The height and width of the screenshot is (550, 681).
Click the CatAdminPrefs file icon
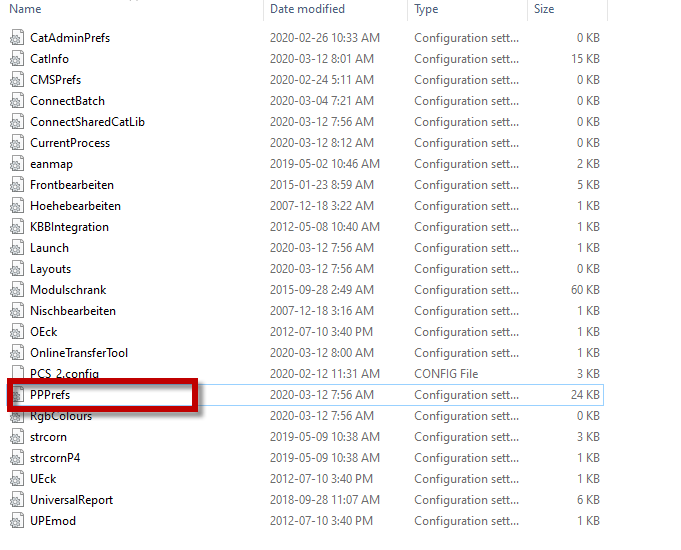click(17, 38)
